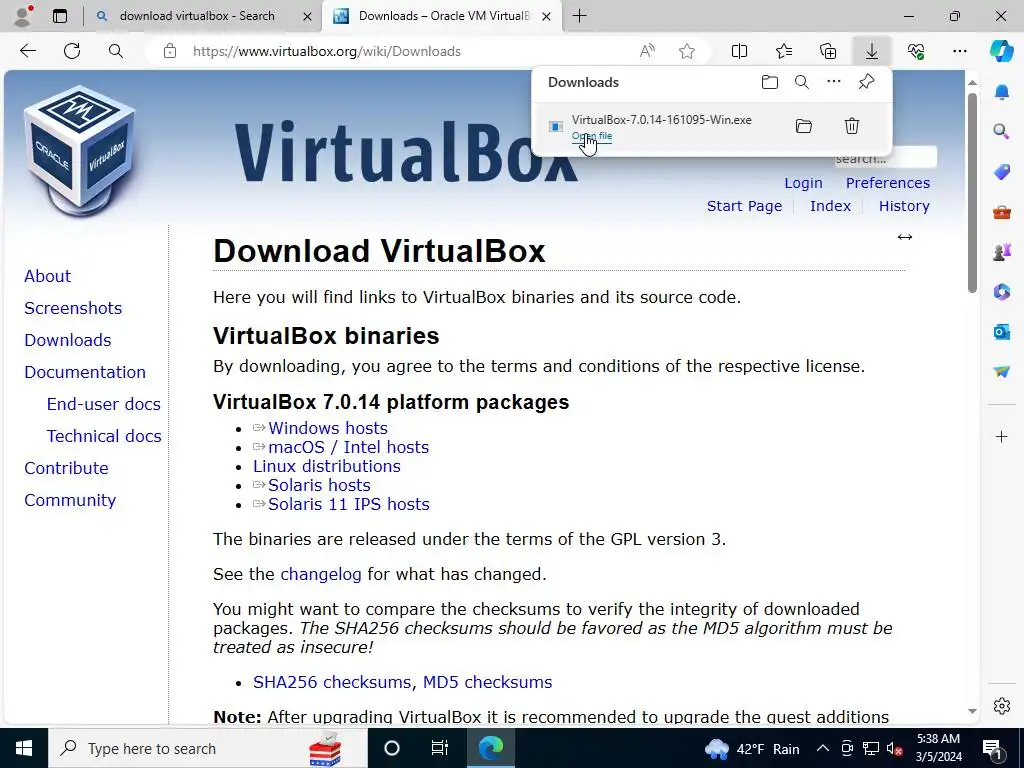This screenshot has height=768, width=1024.
Task: Go to About in the sidebar
Action: pyautogui.click(x=48, y=276)
